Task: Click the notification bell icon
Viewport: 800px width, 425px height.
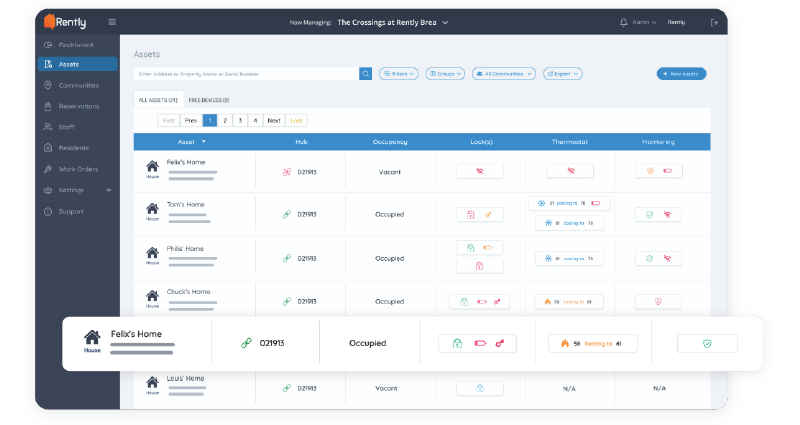Action: (624, 22)
